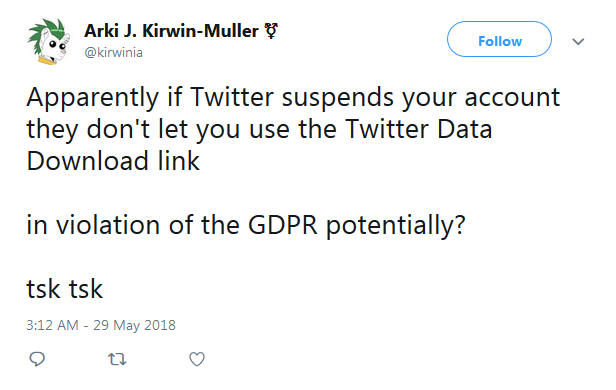Open the 3:12 AM - 29 May 2018 timestamp
The width and height of the screenshot is (616, 390).
(101, 325)
